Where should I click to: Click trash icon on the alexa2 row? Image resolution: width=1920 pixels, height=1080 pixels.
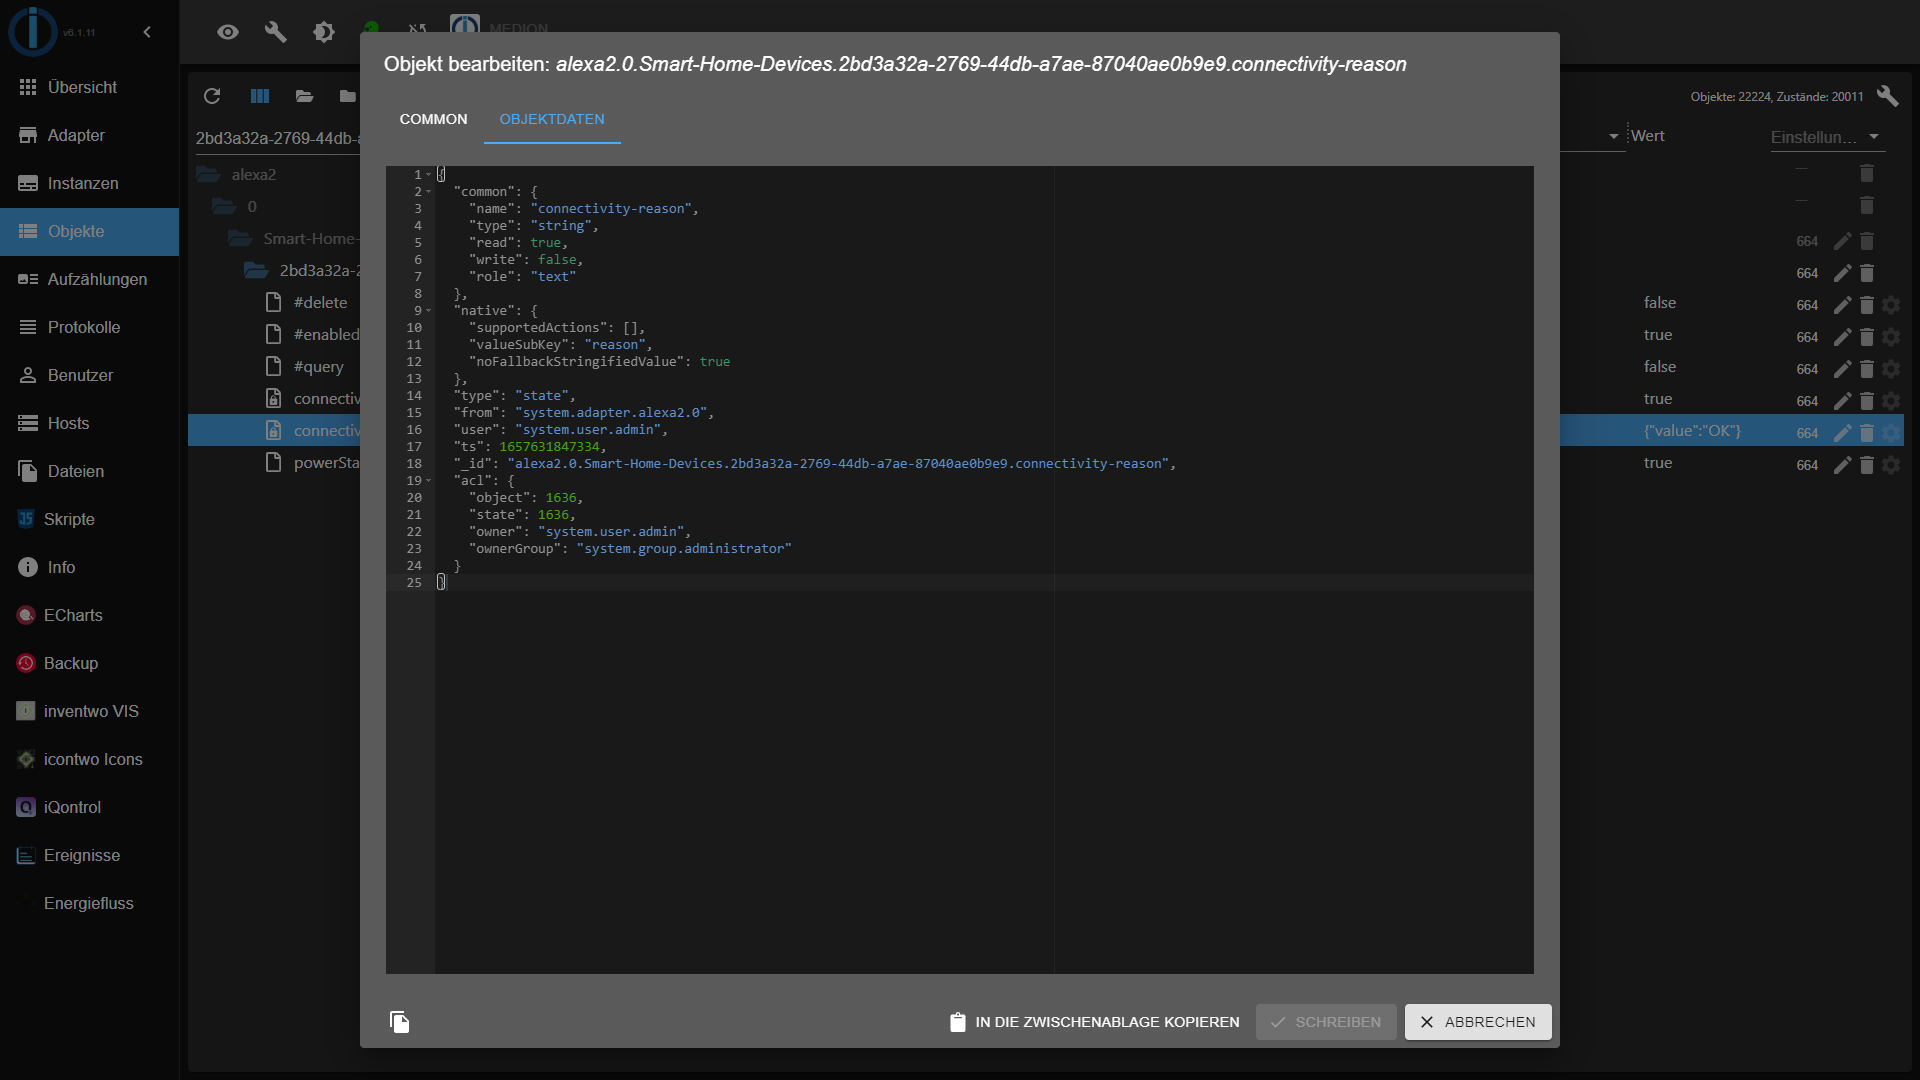(x=1866, y=173)
